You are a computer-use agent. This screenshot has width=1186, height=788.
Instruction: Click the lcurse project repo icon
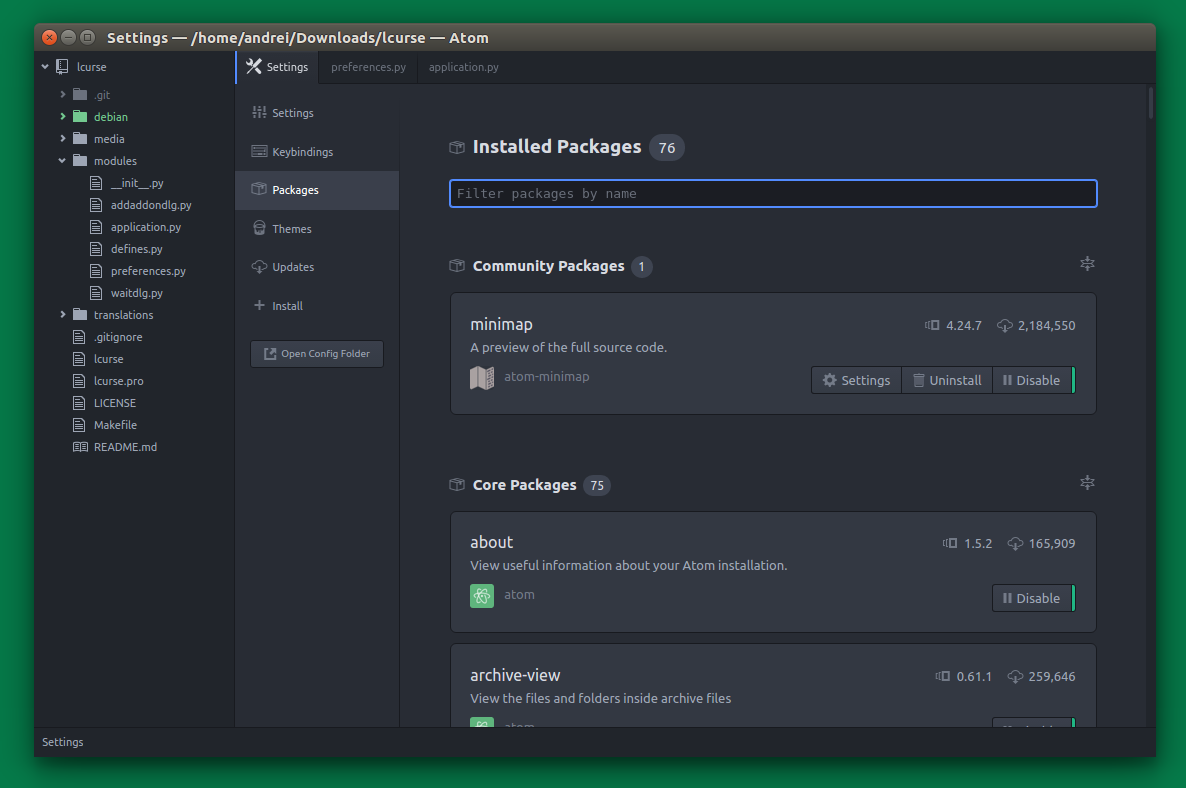[62, 67]
